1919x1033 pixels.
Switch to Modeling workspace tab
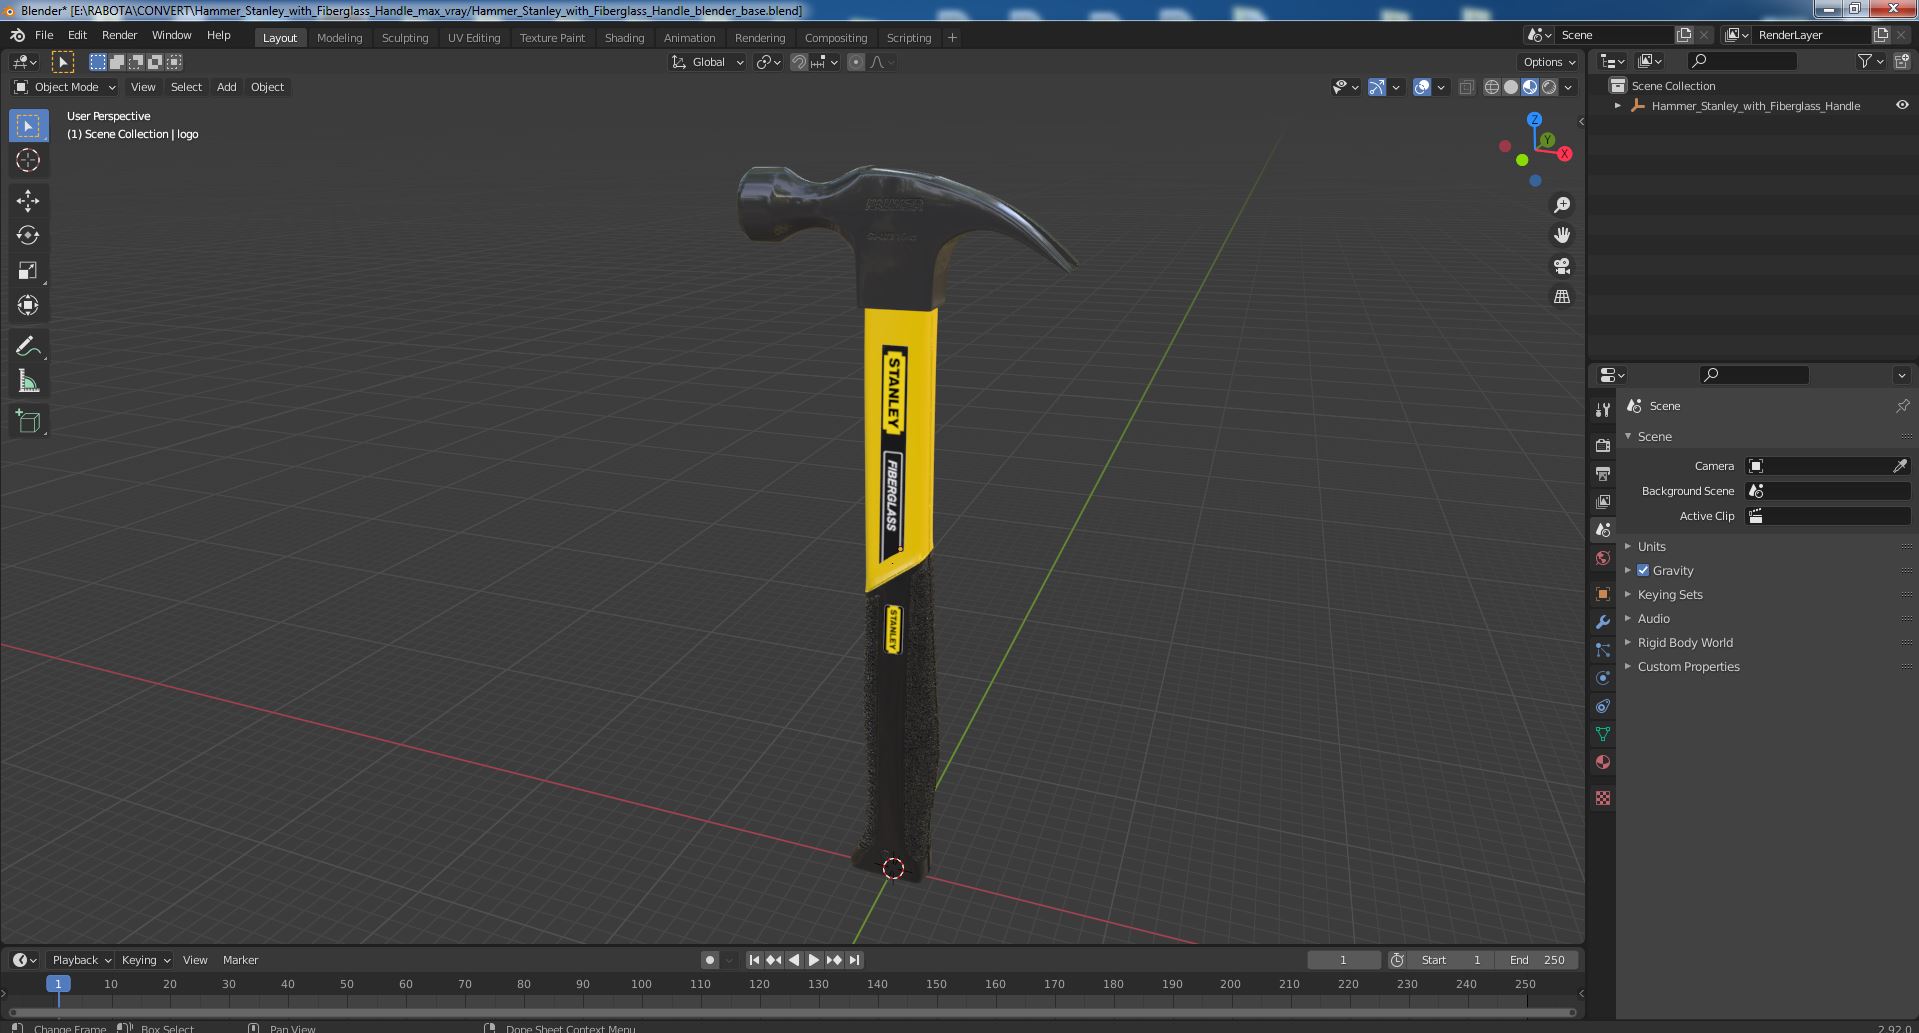[339, 38]
